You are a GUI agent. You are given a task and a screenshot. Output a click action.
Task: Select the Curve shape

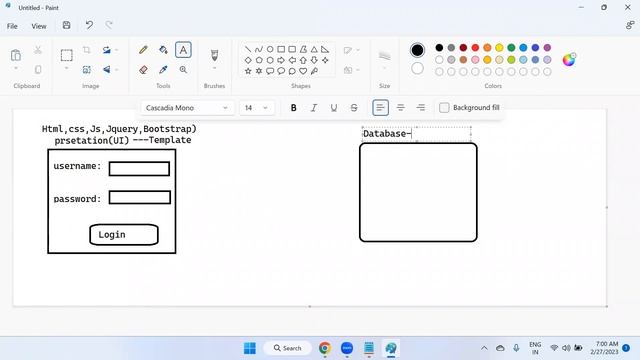[259, 49]
